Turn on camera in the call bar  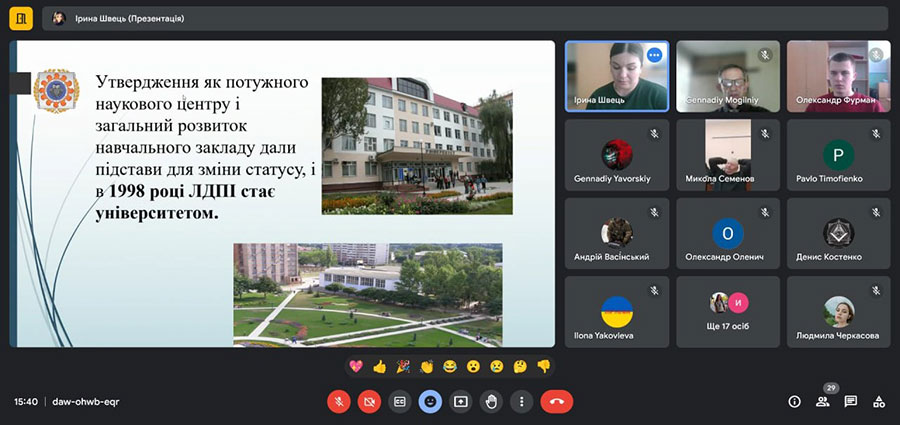(x=369, y=401)
